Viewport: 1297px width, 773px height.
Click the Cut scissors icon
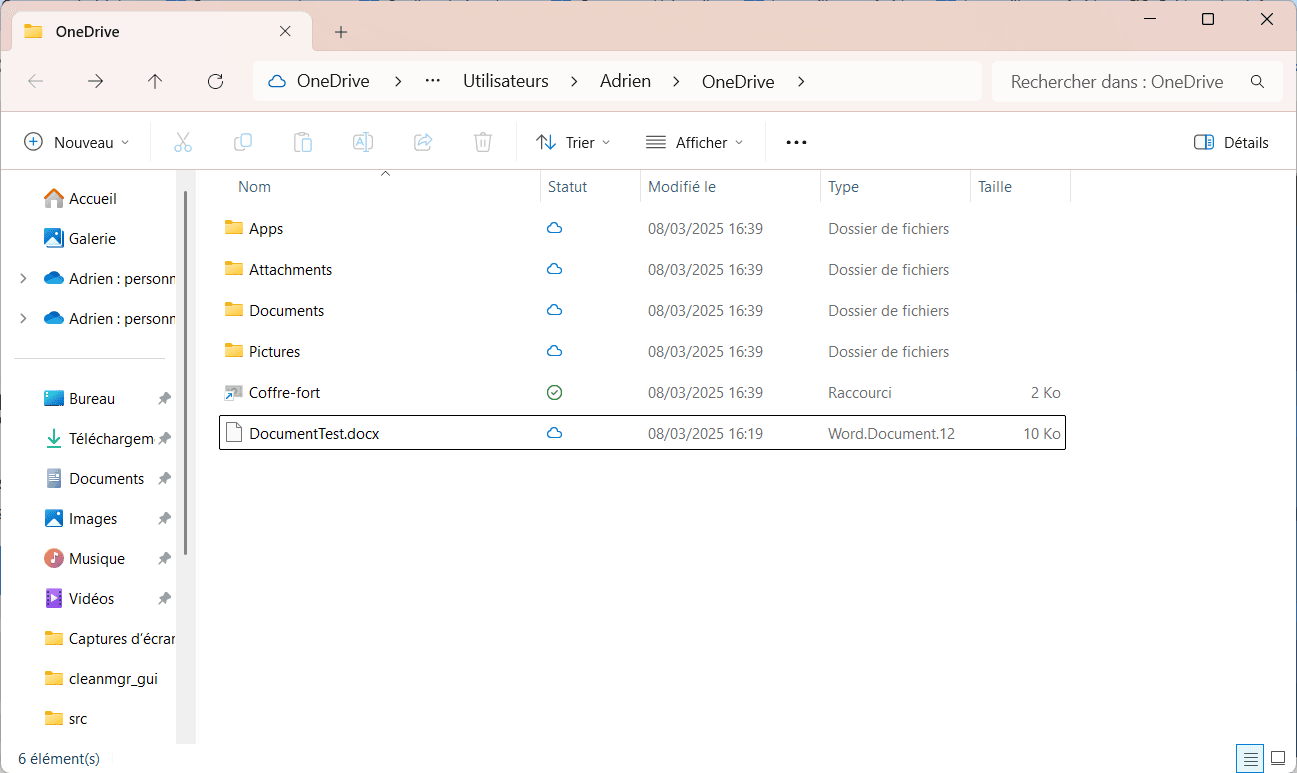pyautogui.click(x=182, y=142)
